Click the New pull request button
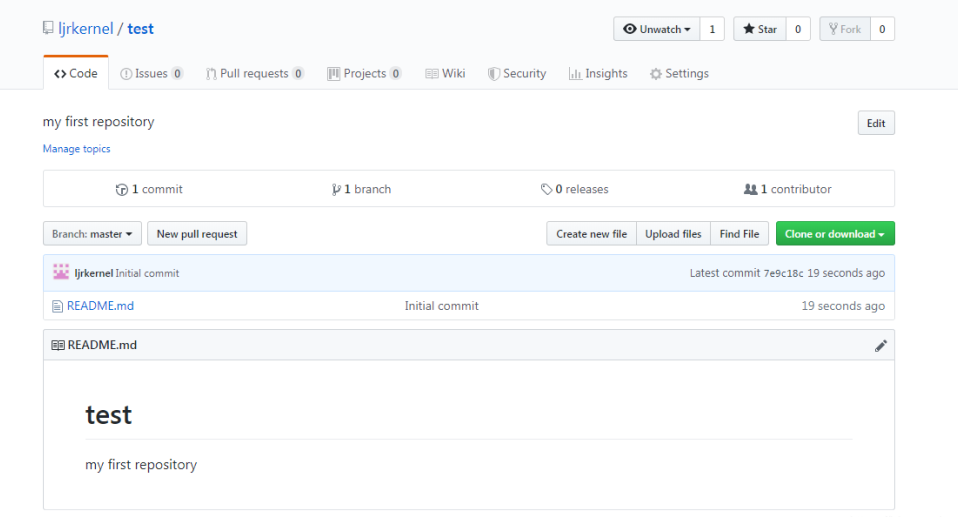Viewport: 958px width, 517px height. 197,233
